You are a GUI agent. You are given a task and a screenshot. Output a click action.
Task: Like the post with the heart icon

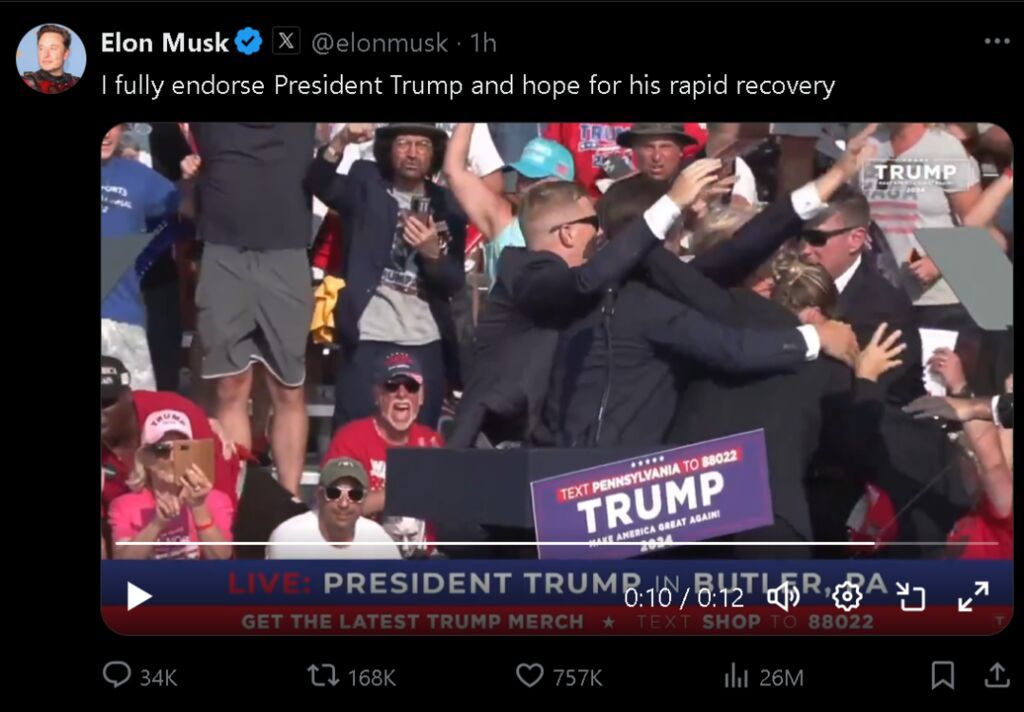coord(530,675)
